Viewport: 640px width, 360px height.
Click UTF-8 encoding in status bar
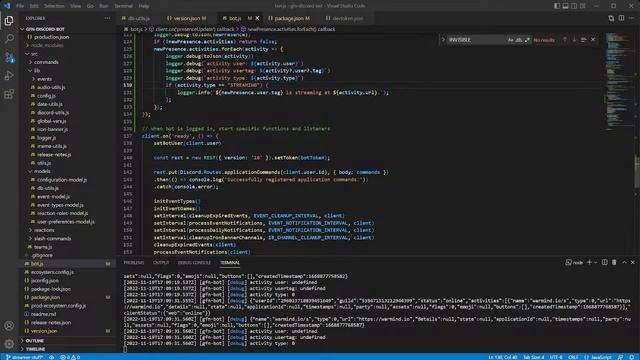tap(556, 357)
